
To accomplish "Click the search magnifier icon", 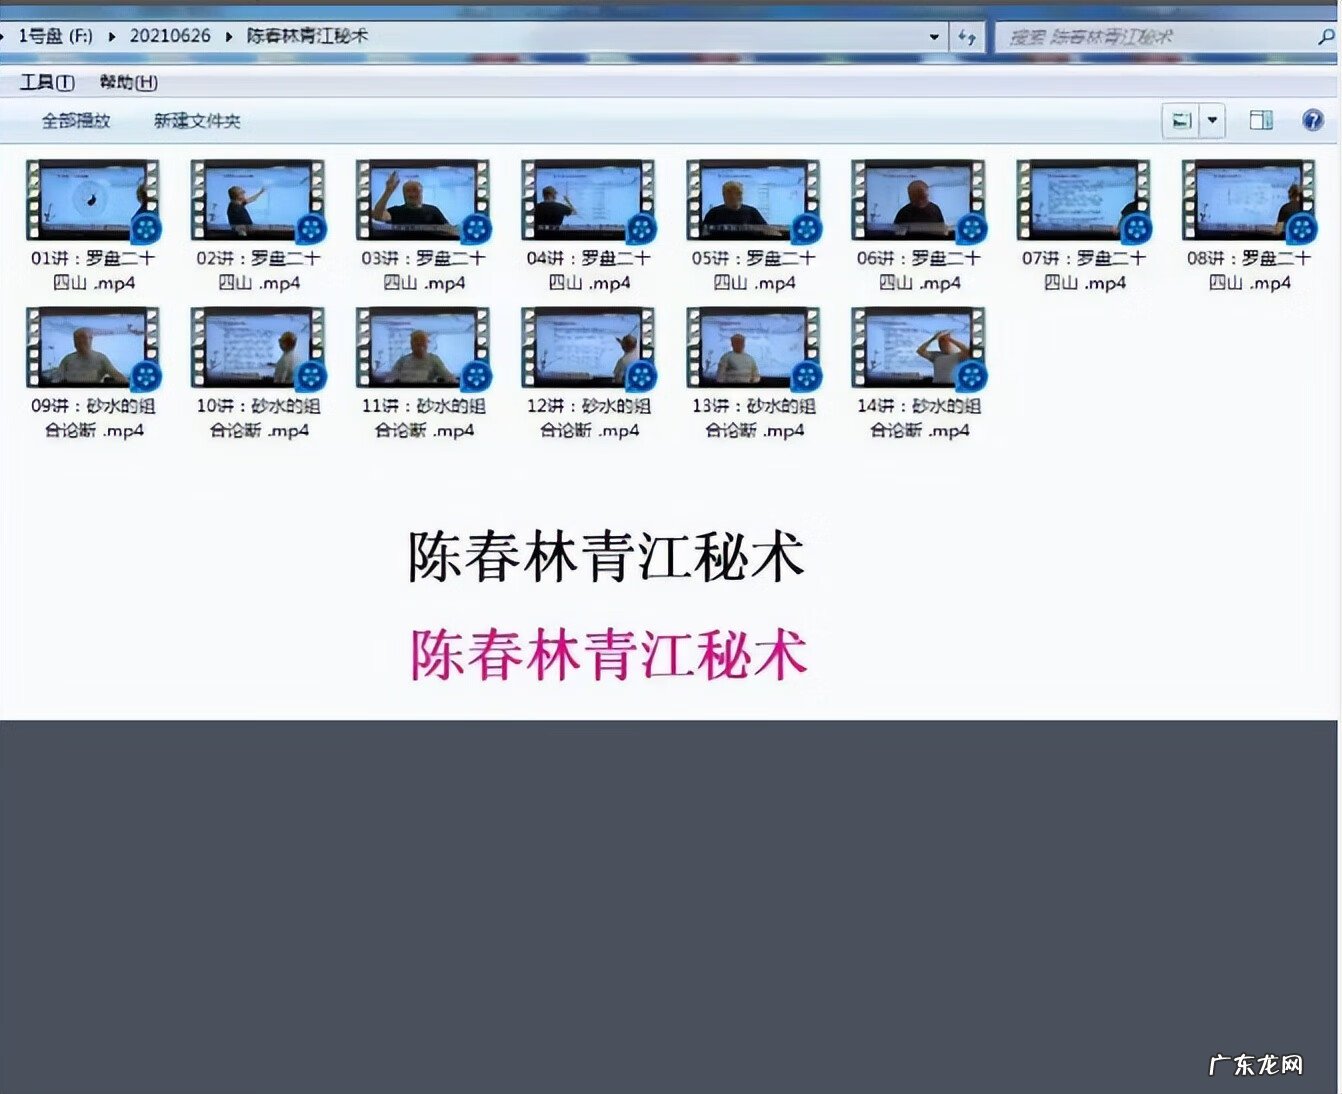I will tap(1324, 36).
